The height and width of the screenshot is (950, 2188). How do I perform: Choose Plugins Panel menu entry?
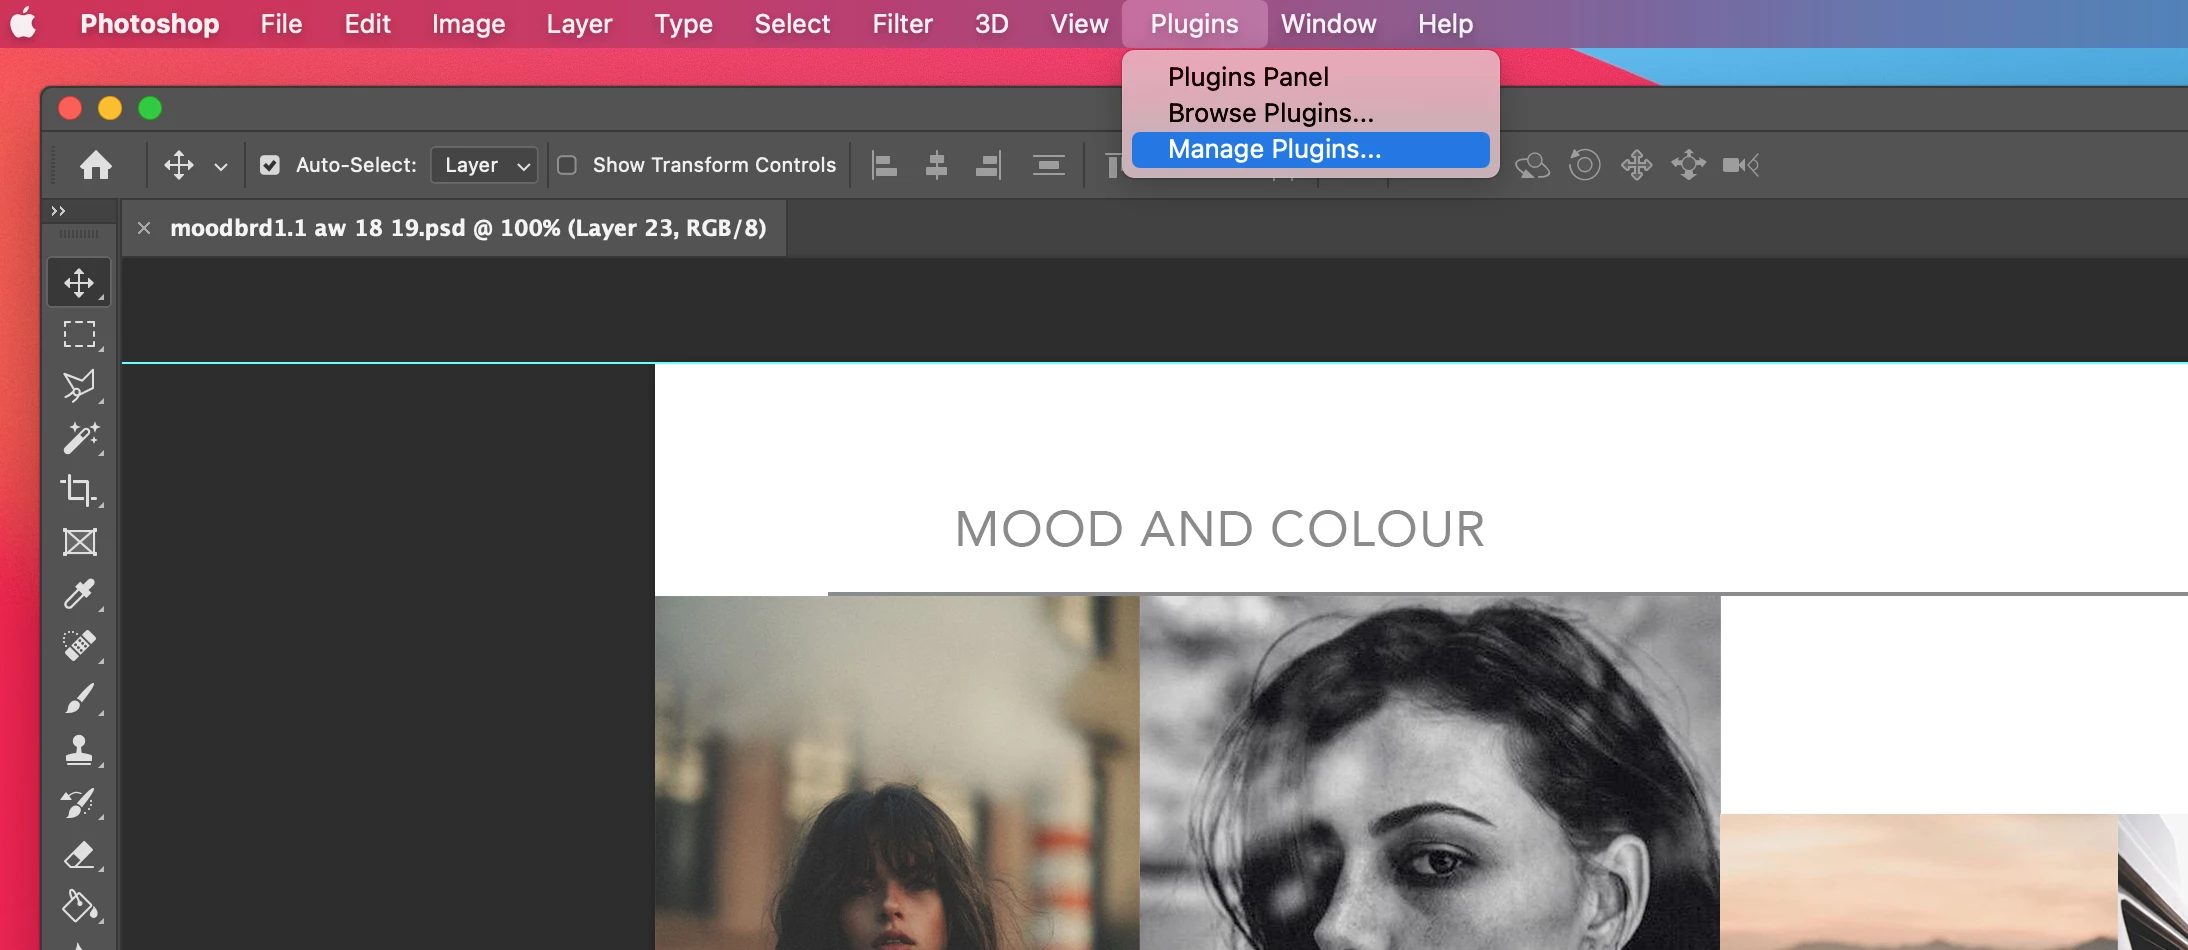(x=1310, y=77)
